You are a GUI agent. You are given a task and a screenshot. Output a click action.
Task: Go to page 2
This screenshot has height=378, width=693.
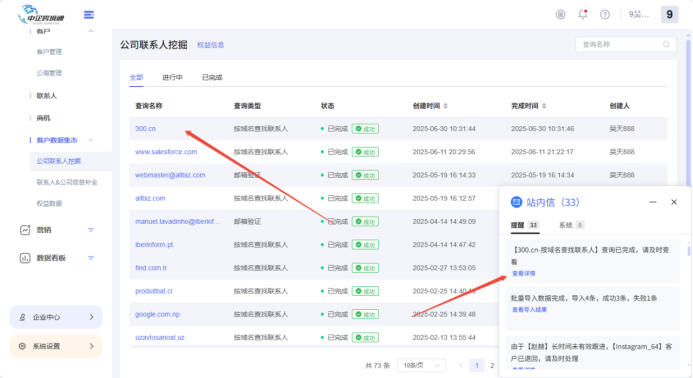click(x=492, y=365)
